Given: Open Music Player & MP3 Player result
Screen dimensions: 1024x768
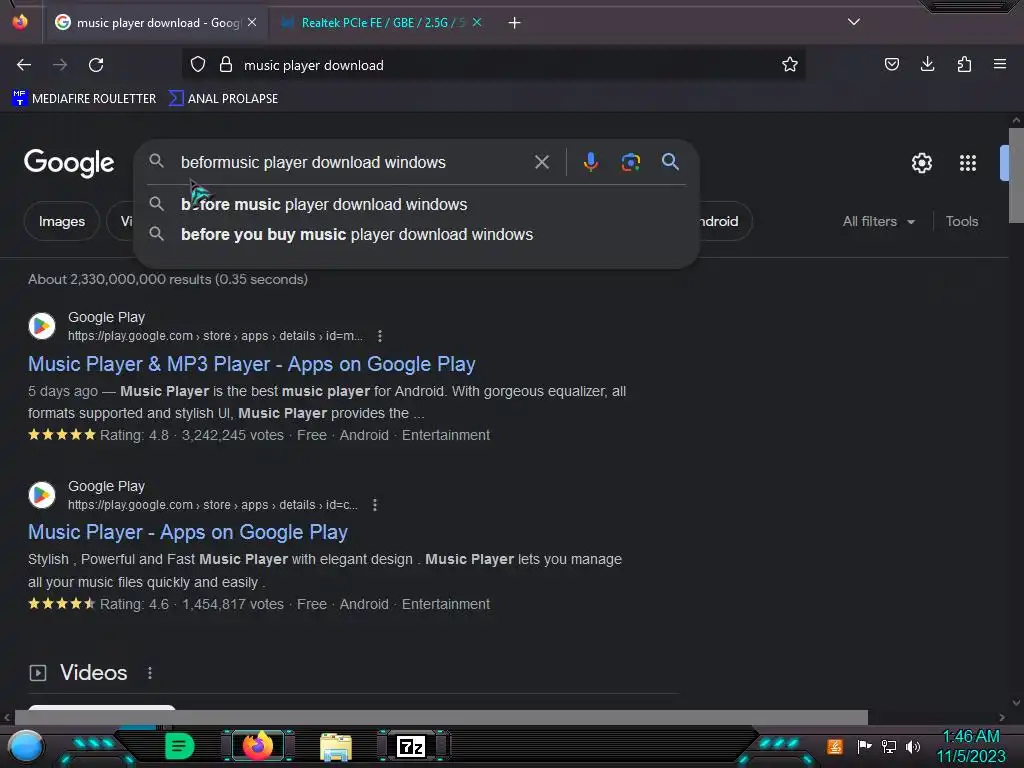Looking at the screenshot, I should [x=251, y=364].
